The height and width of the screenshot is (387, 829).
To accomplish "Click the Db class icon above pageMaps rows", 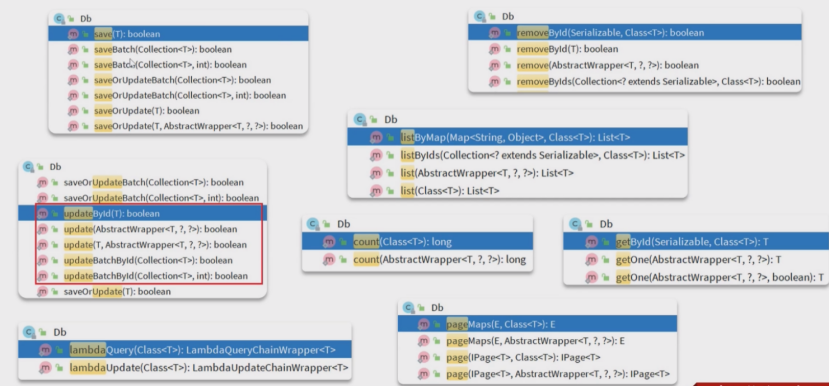I will coord(408,307).
